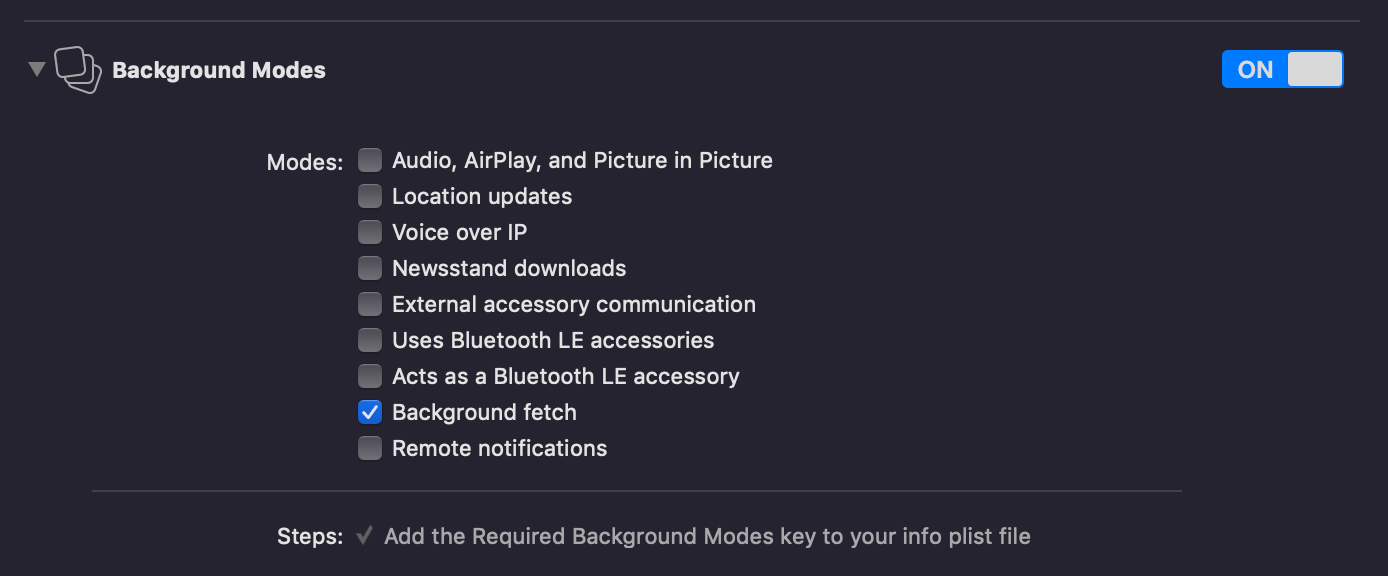The image size is (1388, 576).
Task: Click the Background Modes capability icon
Action: (76, 69)
